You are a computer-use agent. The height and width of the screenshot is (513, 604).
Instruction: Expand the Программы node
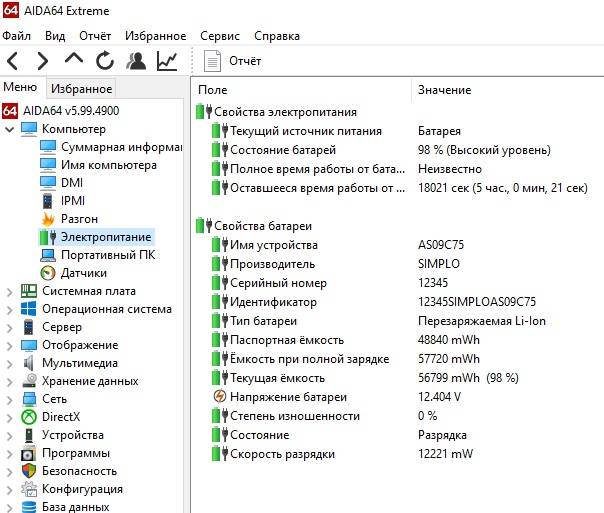pyautogui.click(x=10, y=454)
